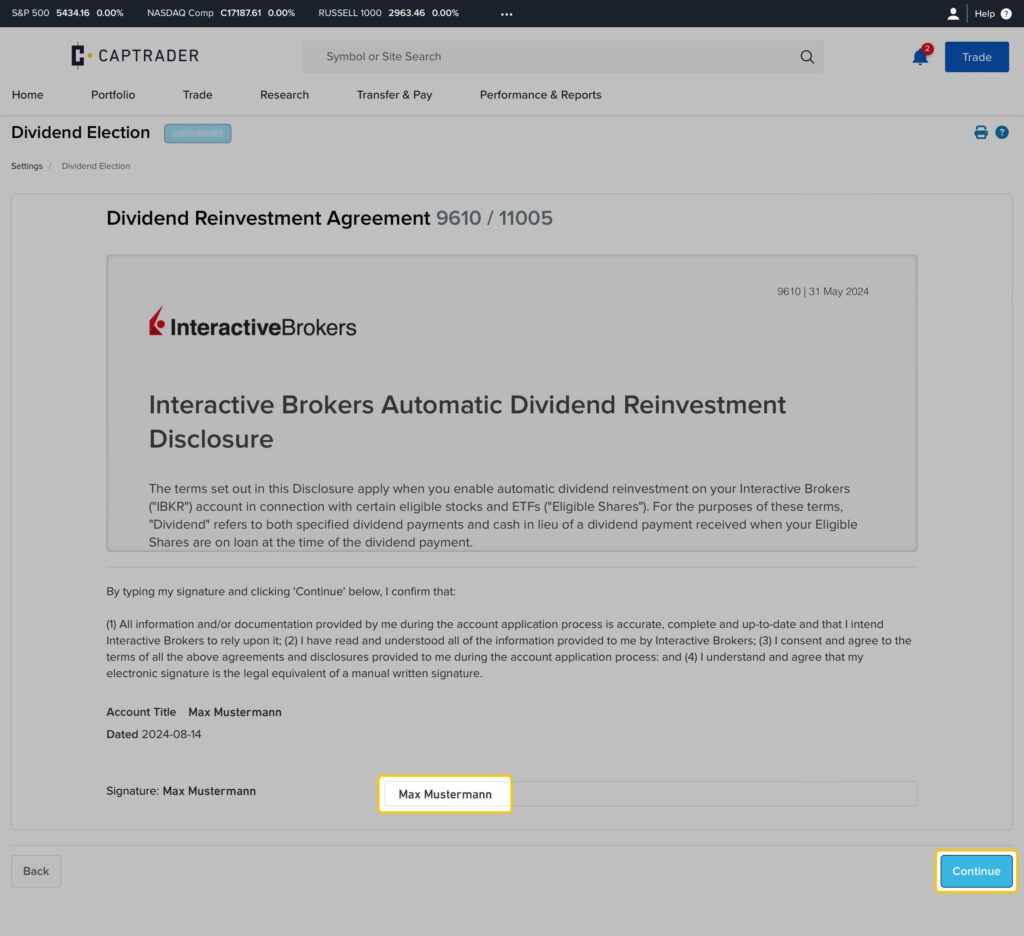Click the S&P 500 ticker value
Screen dimensions: 1024x936
72,13
